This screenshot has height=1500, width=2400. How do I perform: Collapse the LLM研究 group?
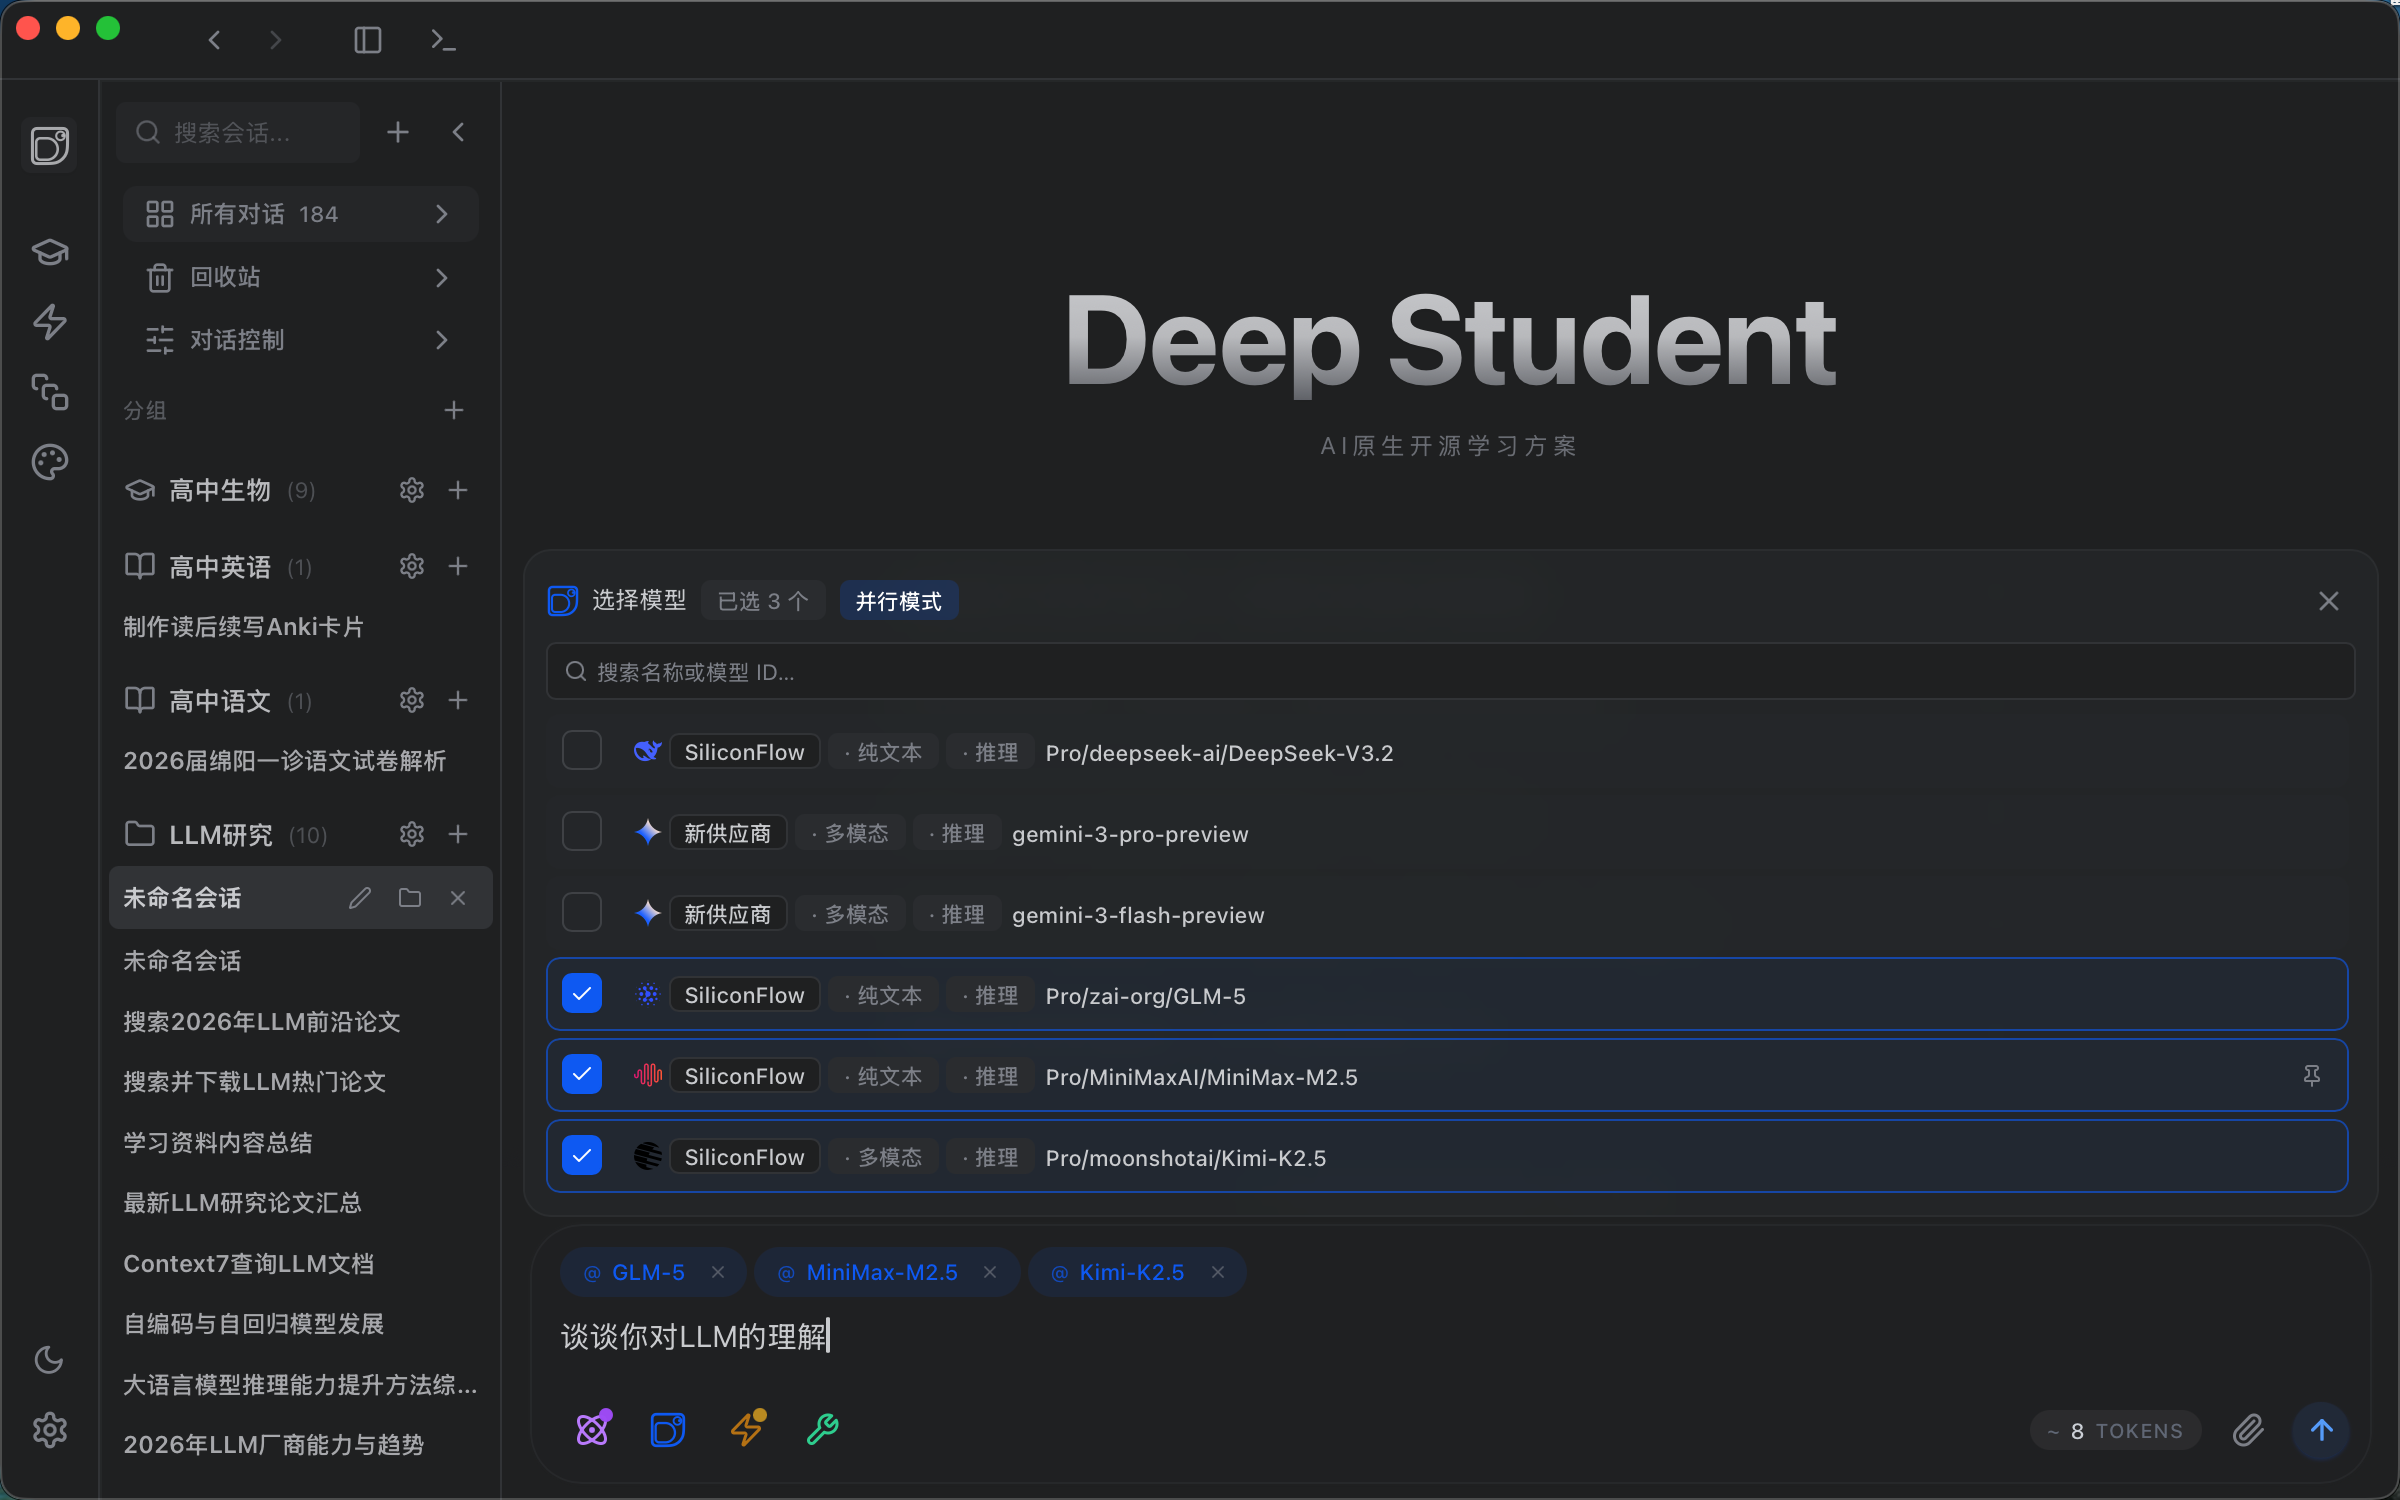click(x=226, y=835)
